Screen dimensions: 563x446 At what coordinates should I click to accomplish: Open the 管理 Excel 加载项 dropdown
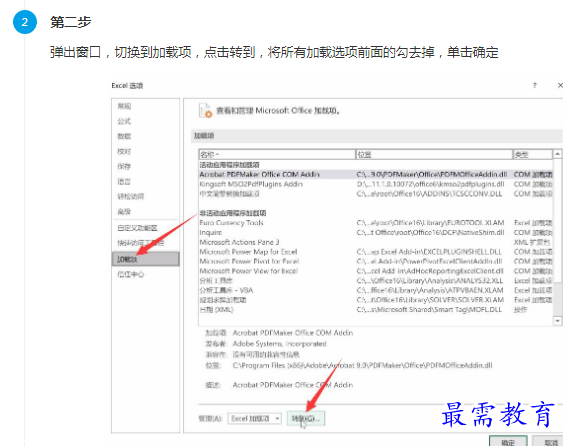coord(255,419)
